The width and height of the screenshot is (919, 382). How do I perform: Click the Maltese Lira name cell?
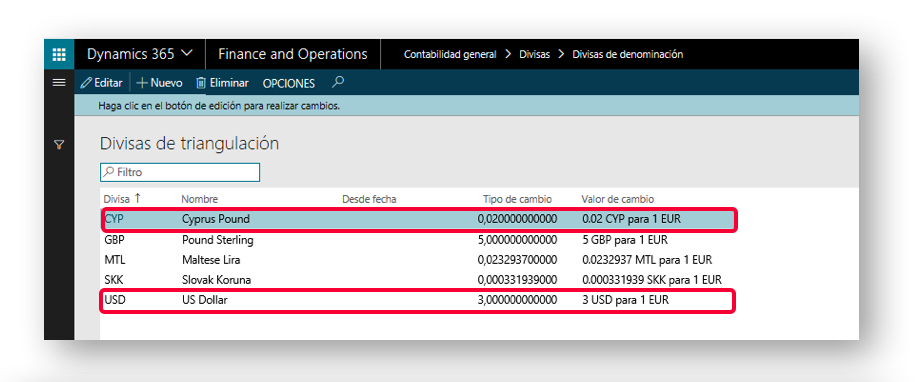point(211,260)
